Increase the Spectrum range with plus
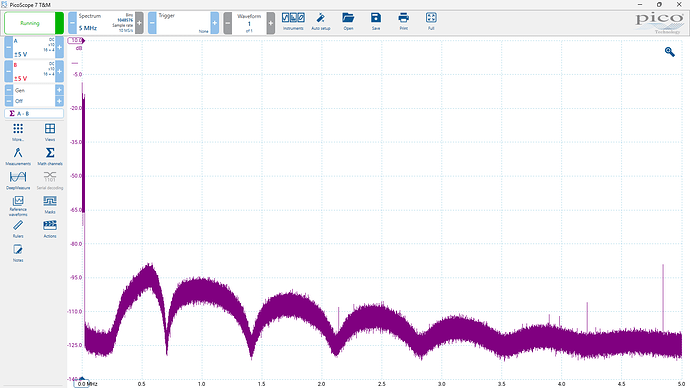The width and height of the screenshot is (690, 388). (139, 23)
